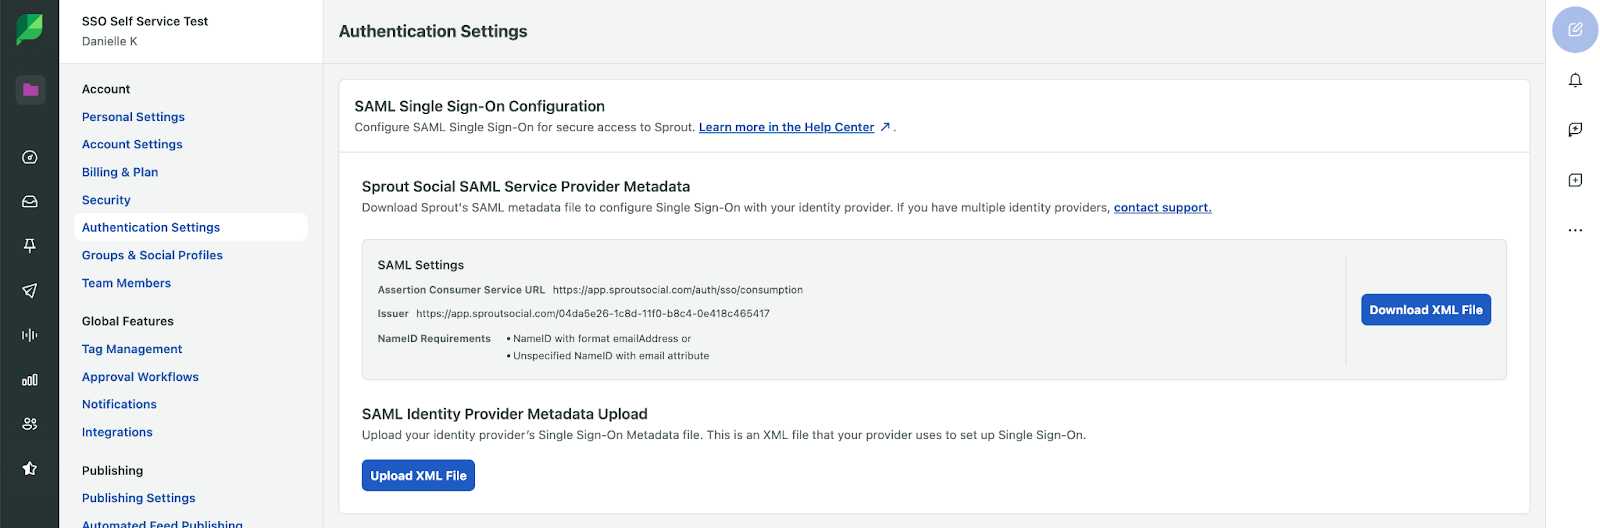
Task: Click Download XML File button
Action: 1426,310
